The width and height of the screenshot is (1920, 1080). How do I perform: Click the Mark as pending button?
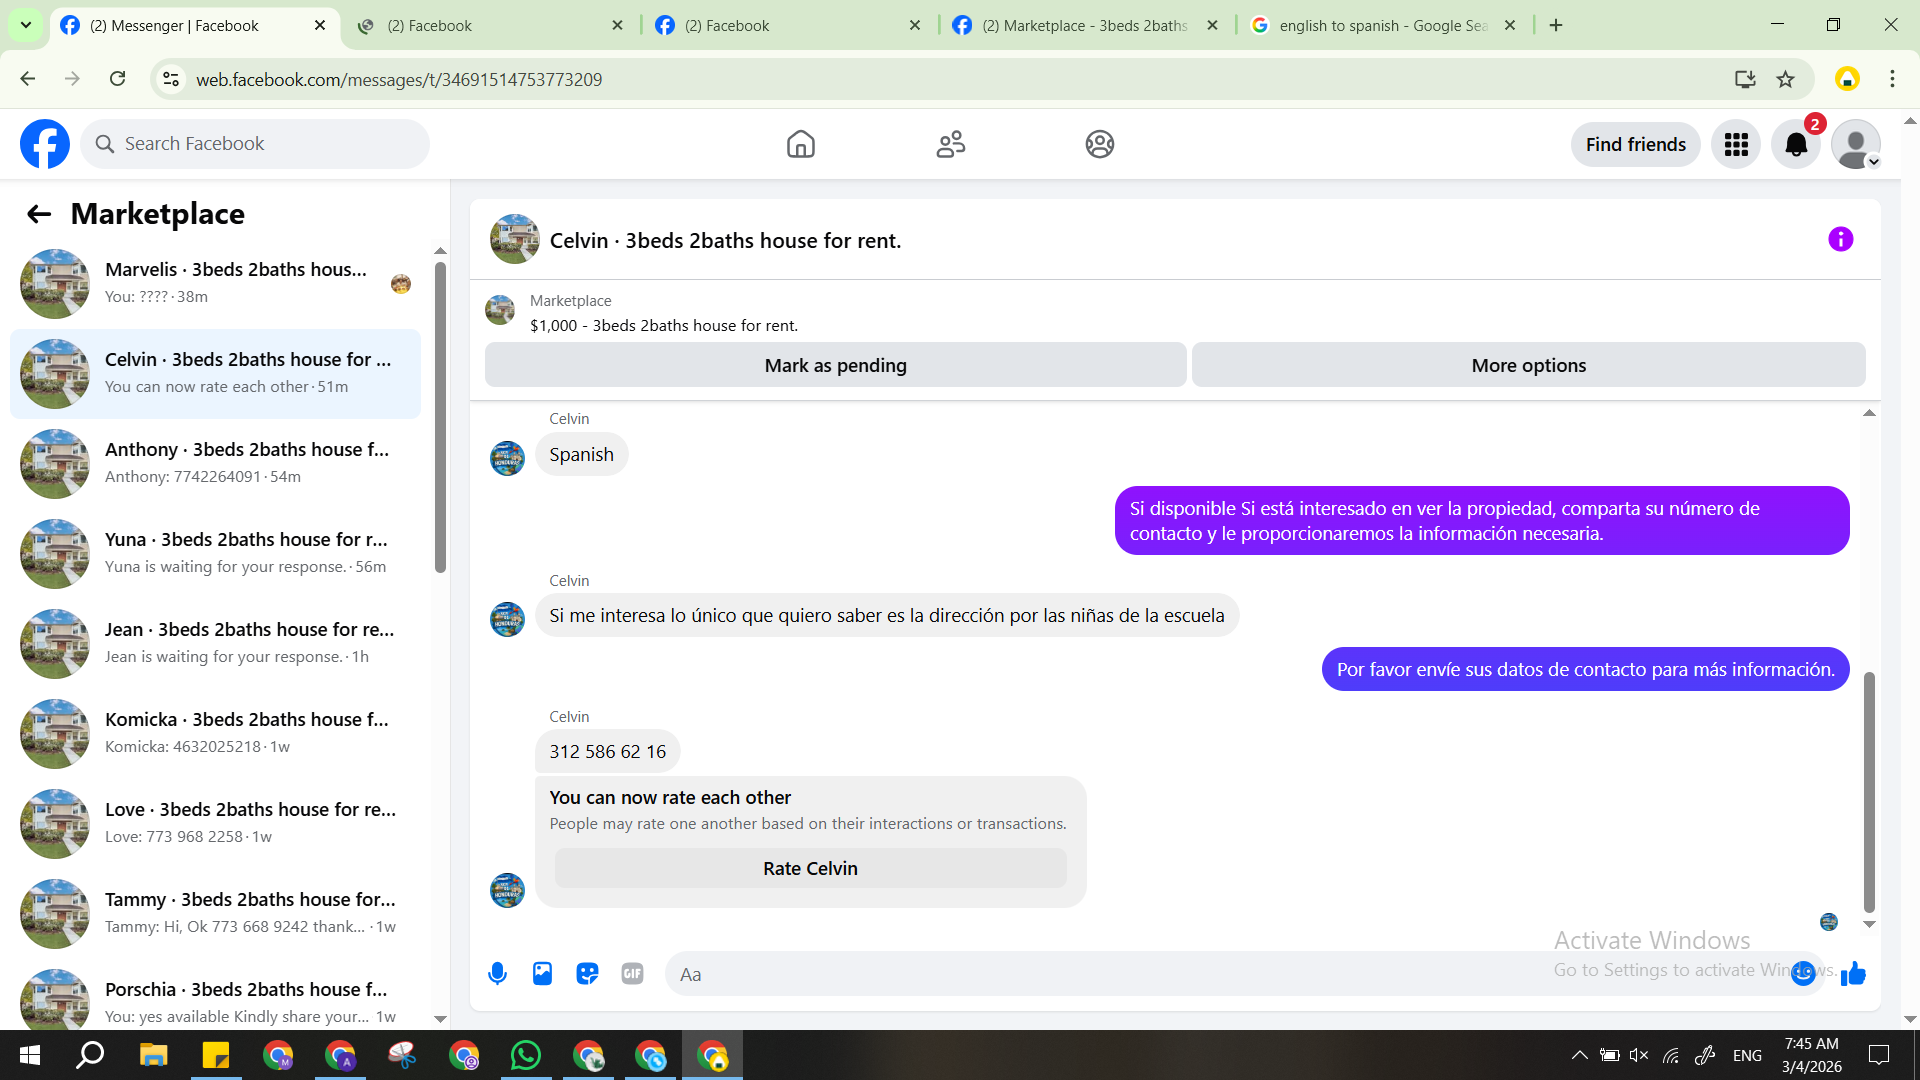[x=835, y=365]
